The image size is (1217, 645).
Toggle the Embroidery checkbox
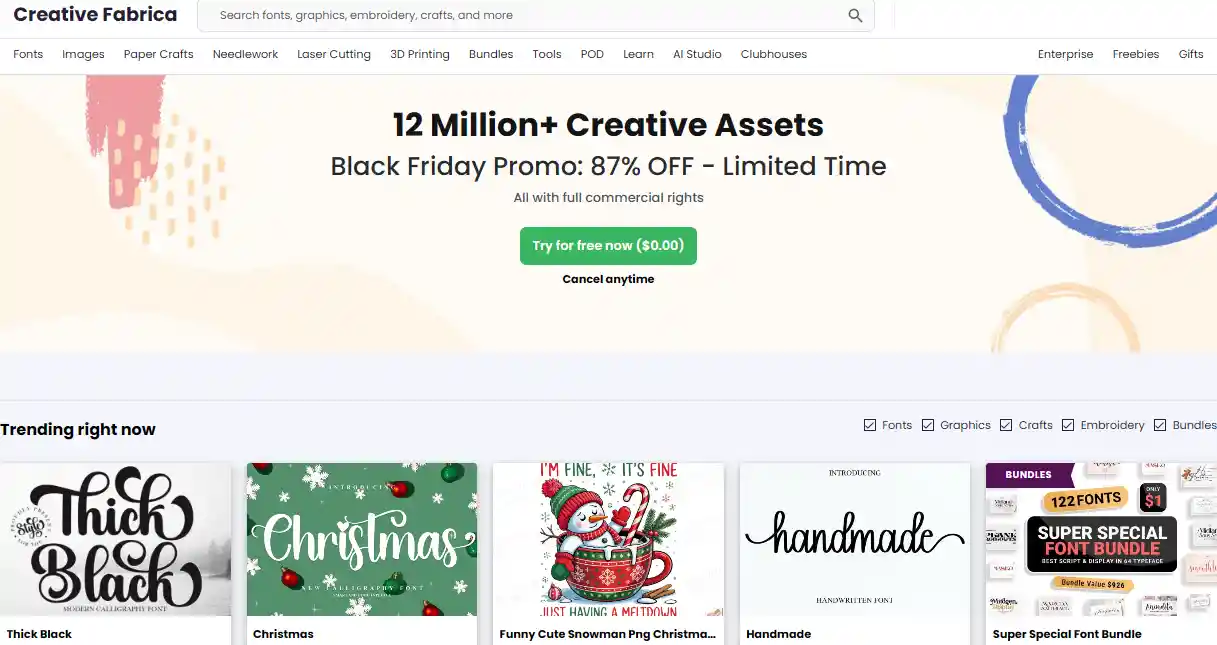coord(1067,424)
